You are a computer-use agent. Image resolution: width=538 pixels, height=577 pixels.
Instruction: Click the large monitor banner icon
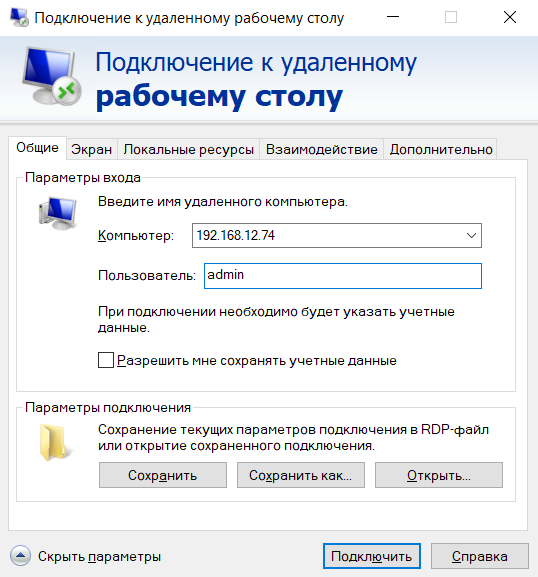52,77
